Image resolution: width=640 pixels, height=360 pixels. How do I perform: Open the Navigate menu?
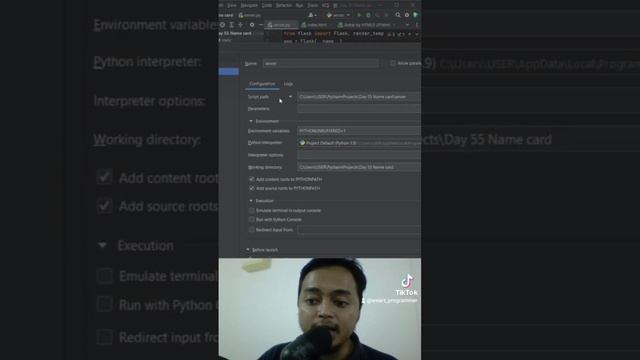(x=249, y=5)
